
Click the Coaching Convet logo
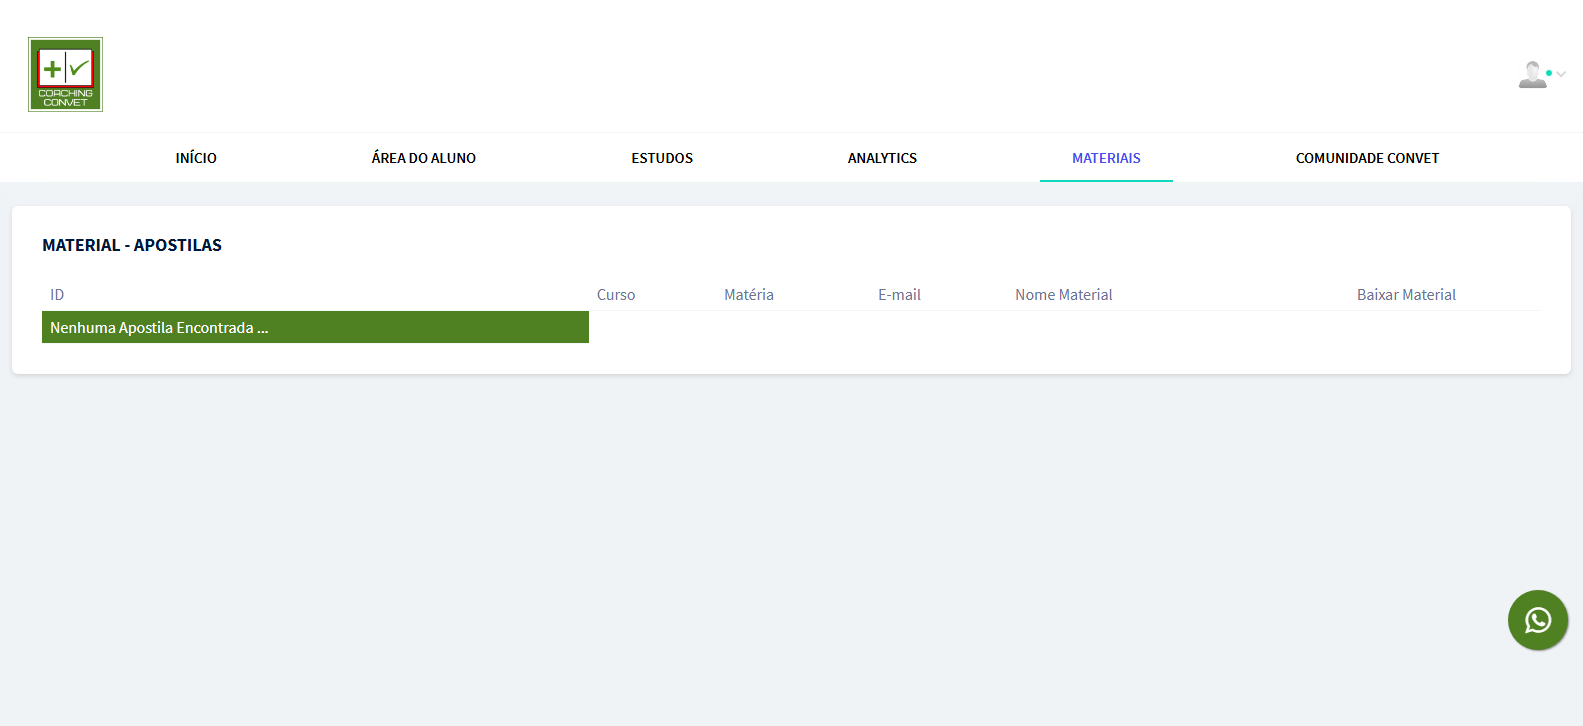tap(65, 75)
